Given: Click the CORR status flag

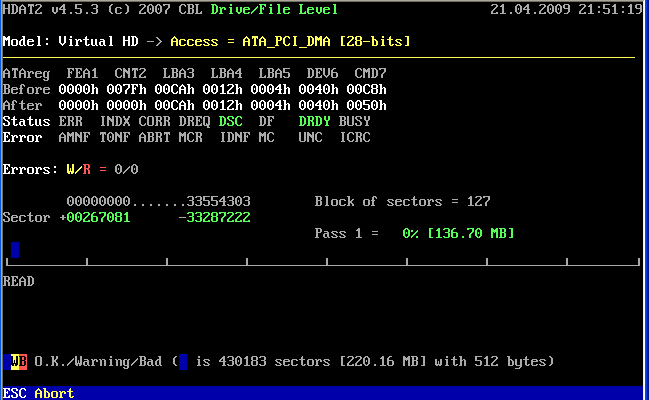Looking at the screenshot, I should click(x=154, y=121).
